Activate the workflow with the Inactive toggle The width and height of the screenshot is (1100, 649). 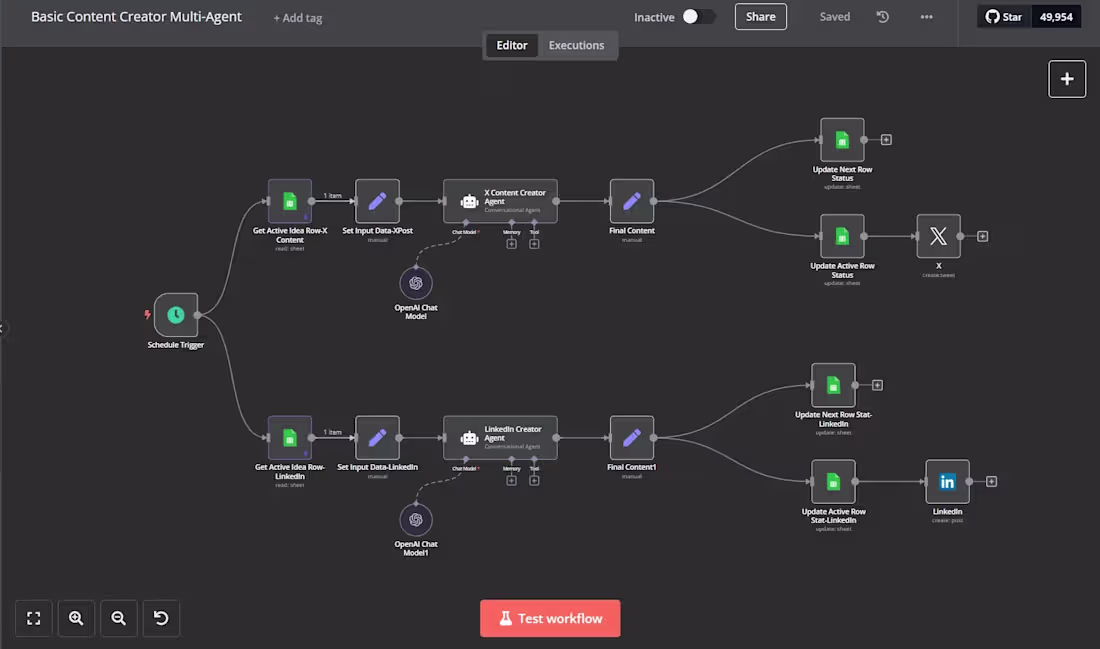[699, 16]
